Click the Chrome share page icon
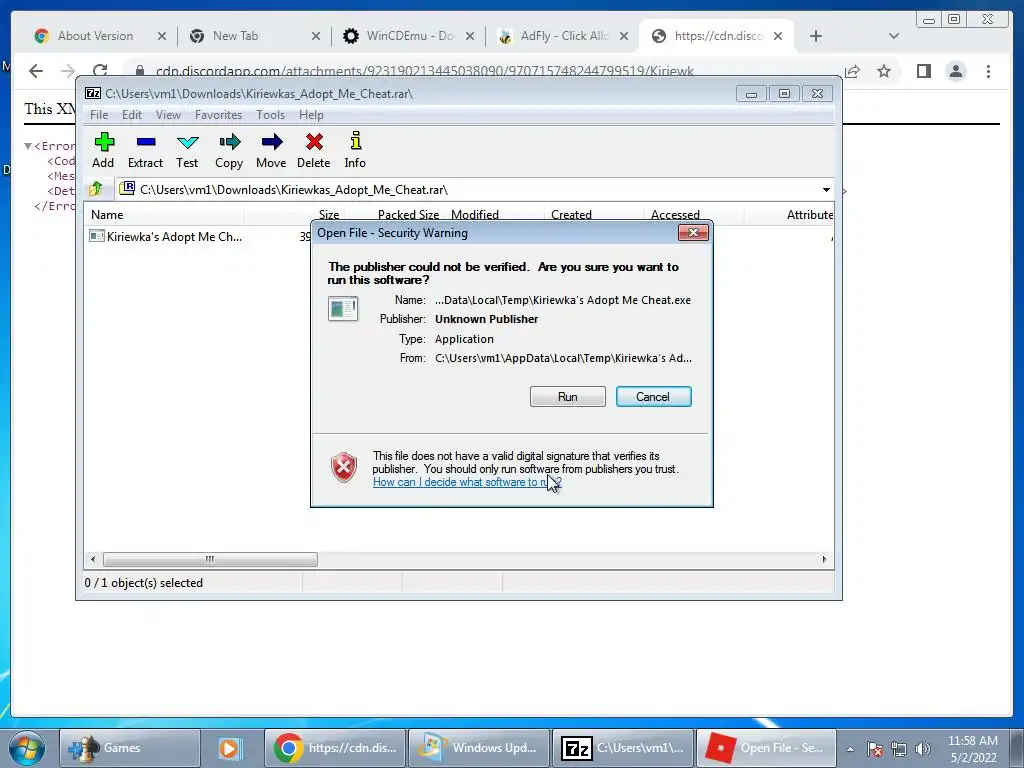This screenshot has width=1024, height=768. 852,71
